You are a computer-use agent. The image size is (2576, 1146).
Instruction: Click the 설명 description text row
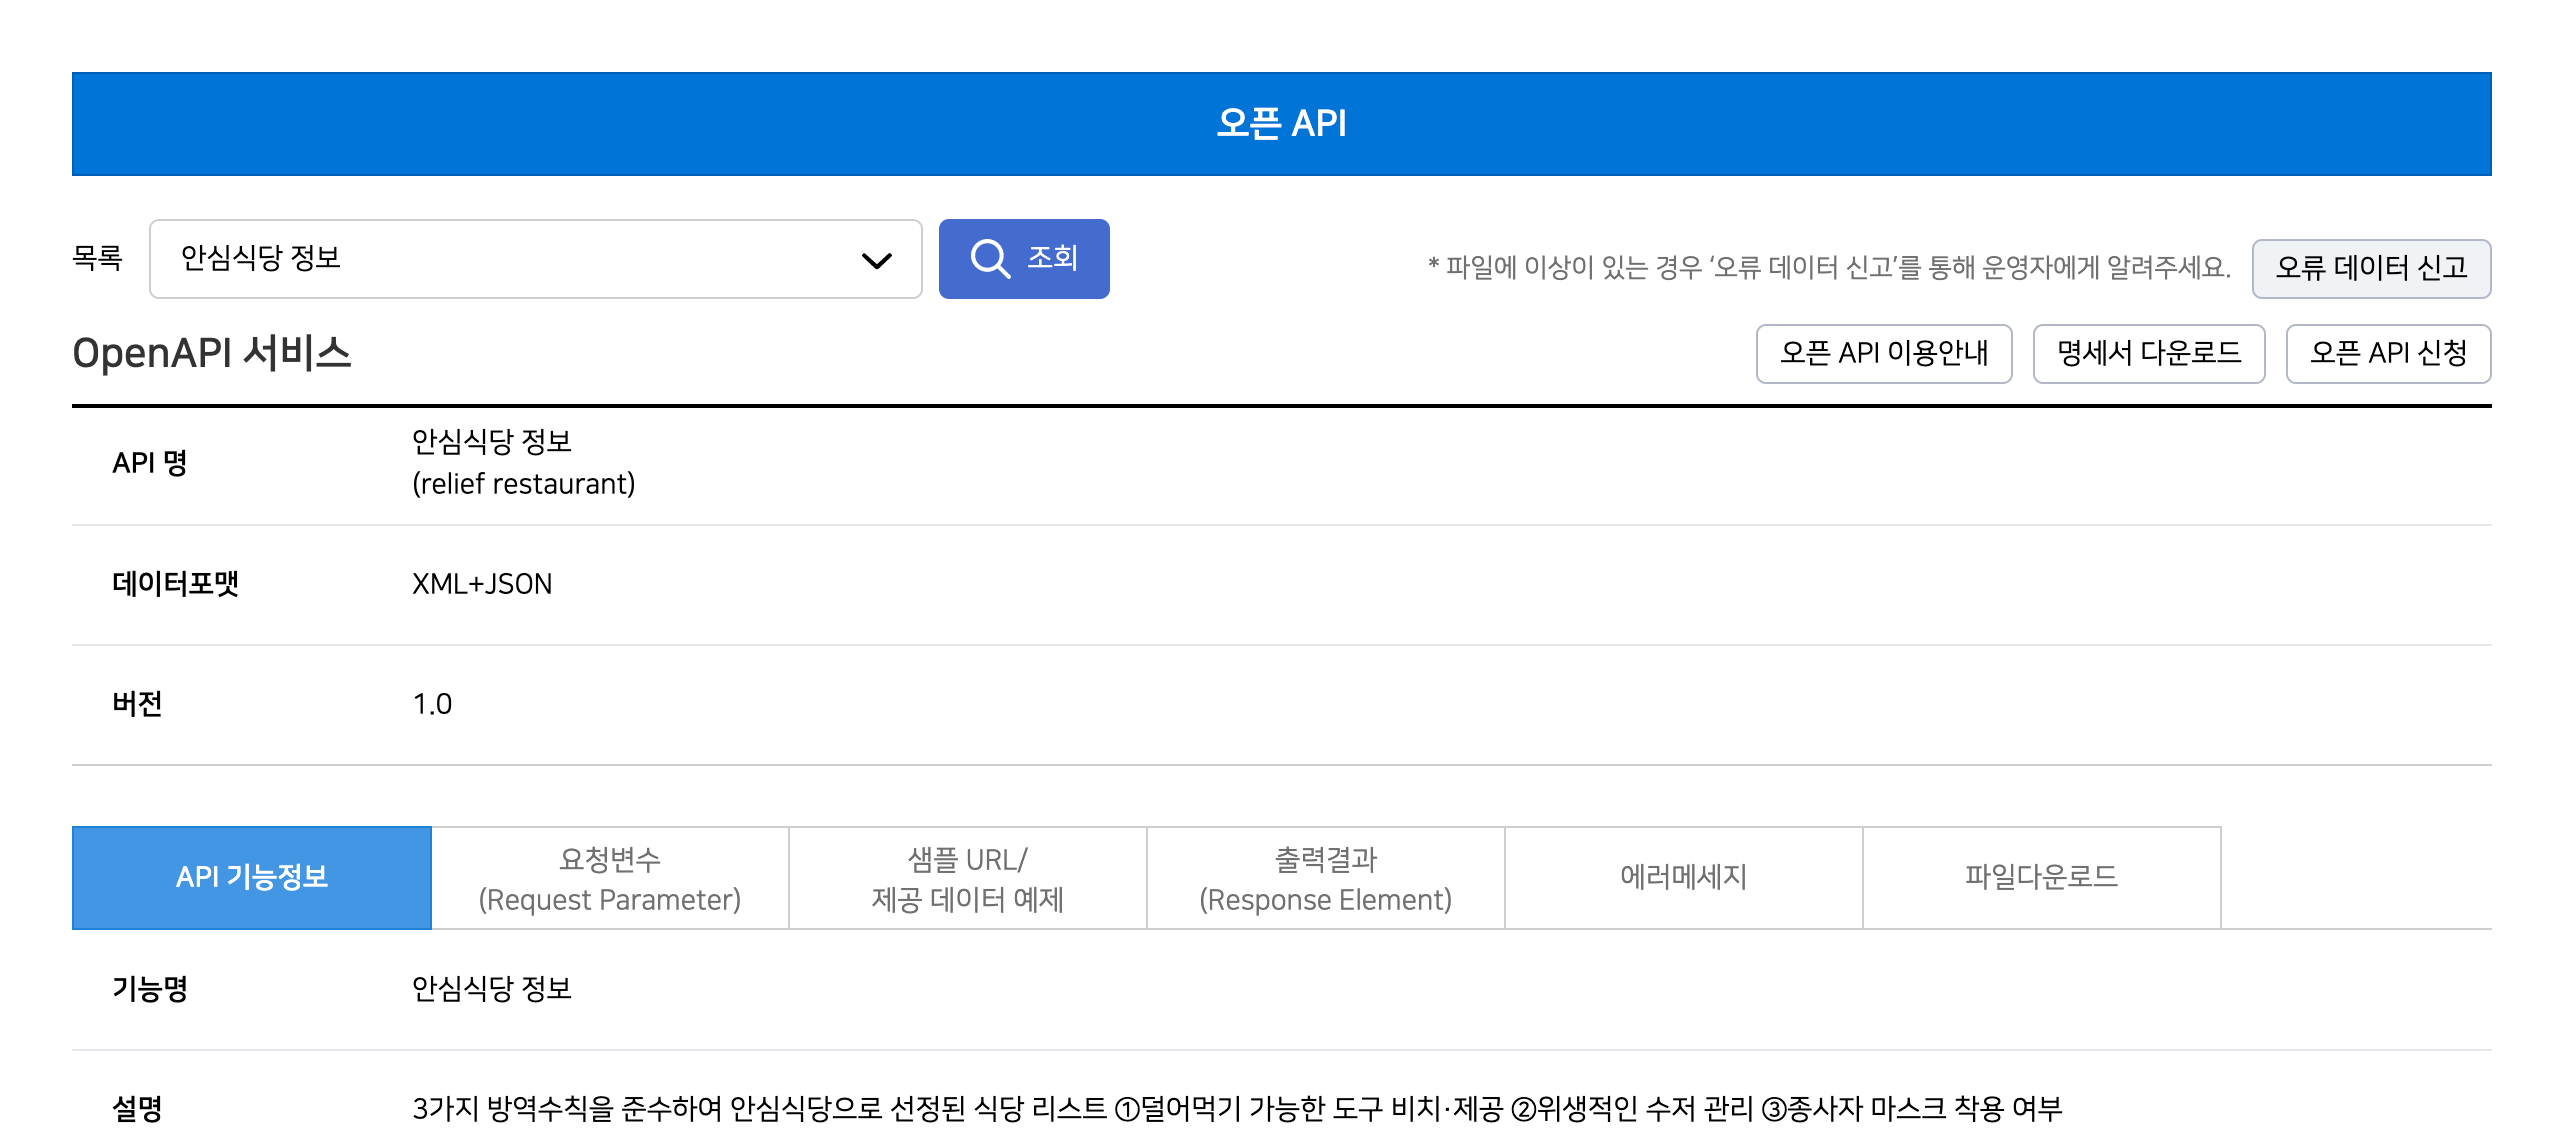click(x=1236, y=1108)
